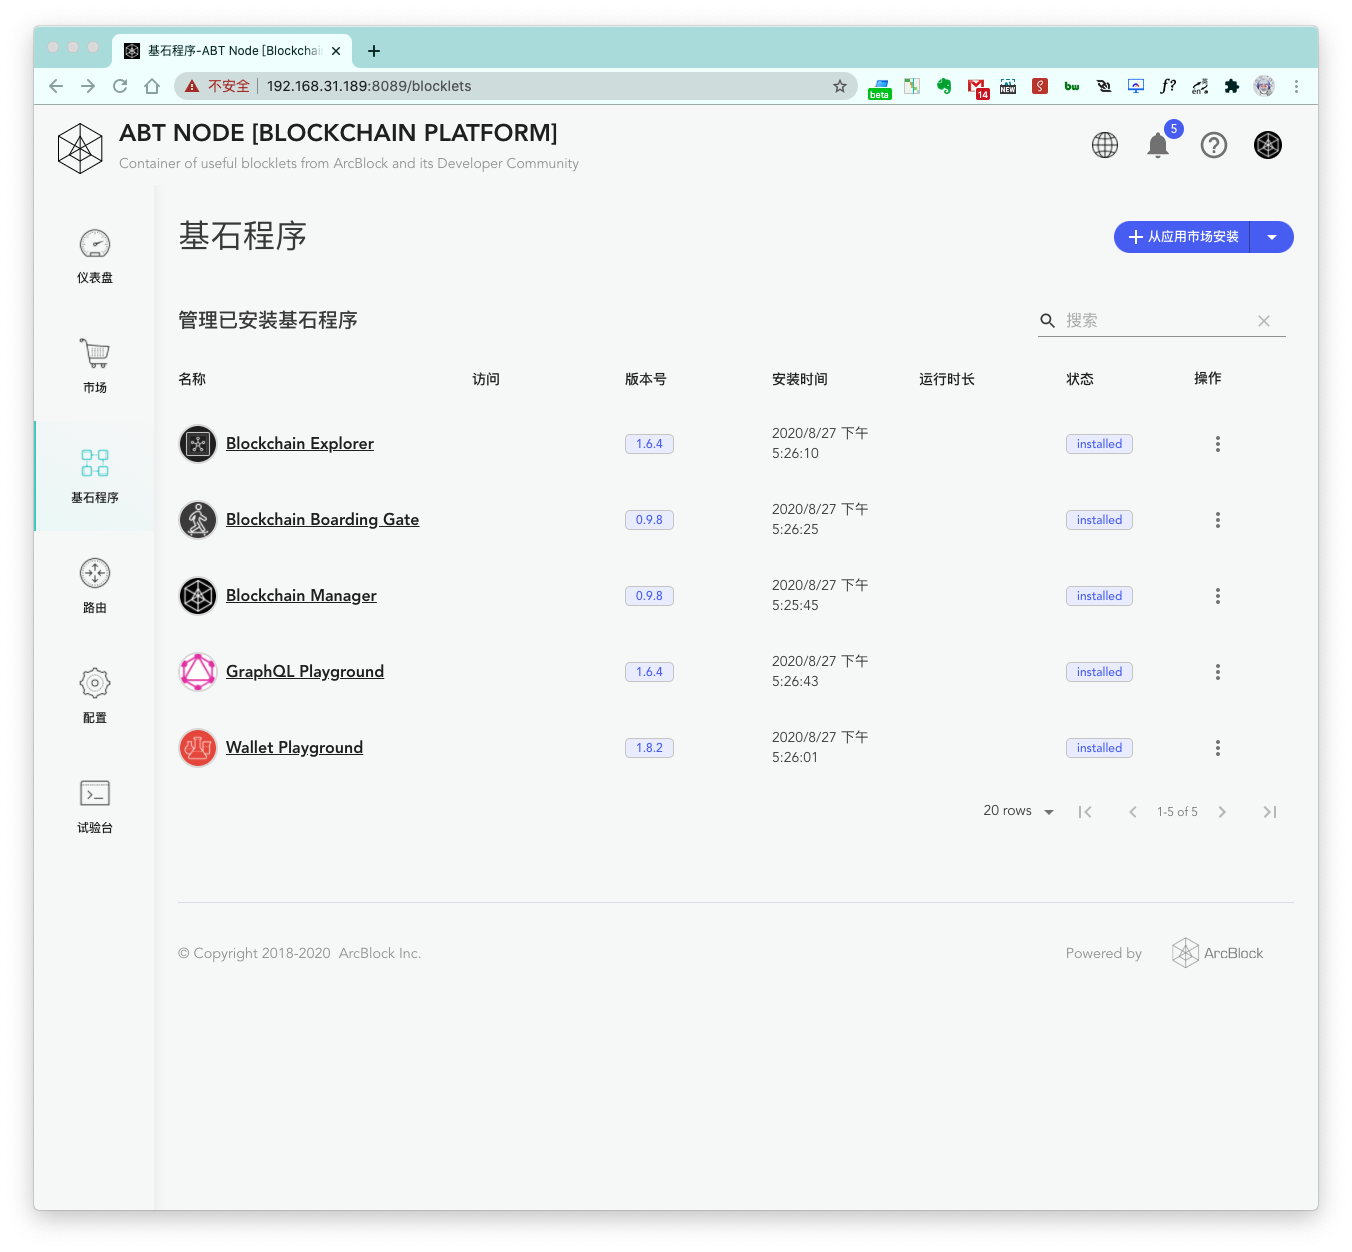Open the dashboard gauge icon in sidebar
The image size is (1352, 1252).
95,245
